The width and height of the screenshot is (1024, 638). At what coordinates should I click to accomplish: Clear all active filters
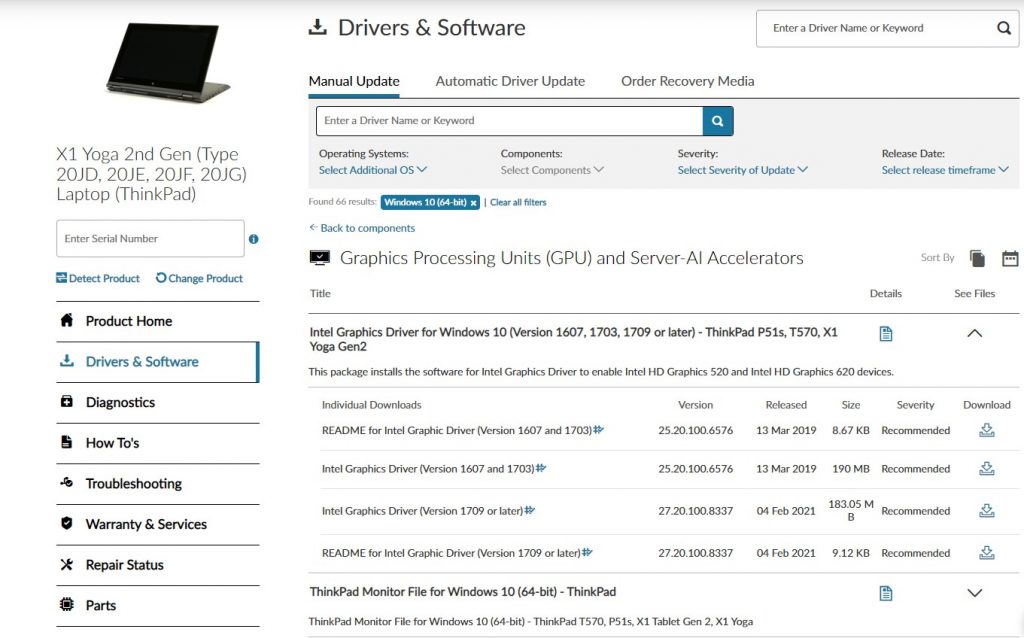pos(521,202)
